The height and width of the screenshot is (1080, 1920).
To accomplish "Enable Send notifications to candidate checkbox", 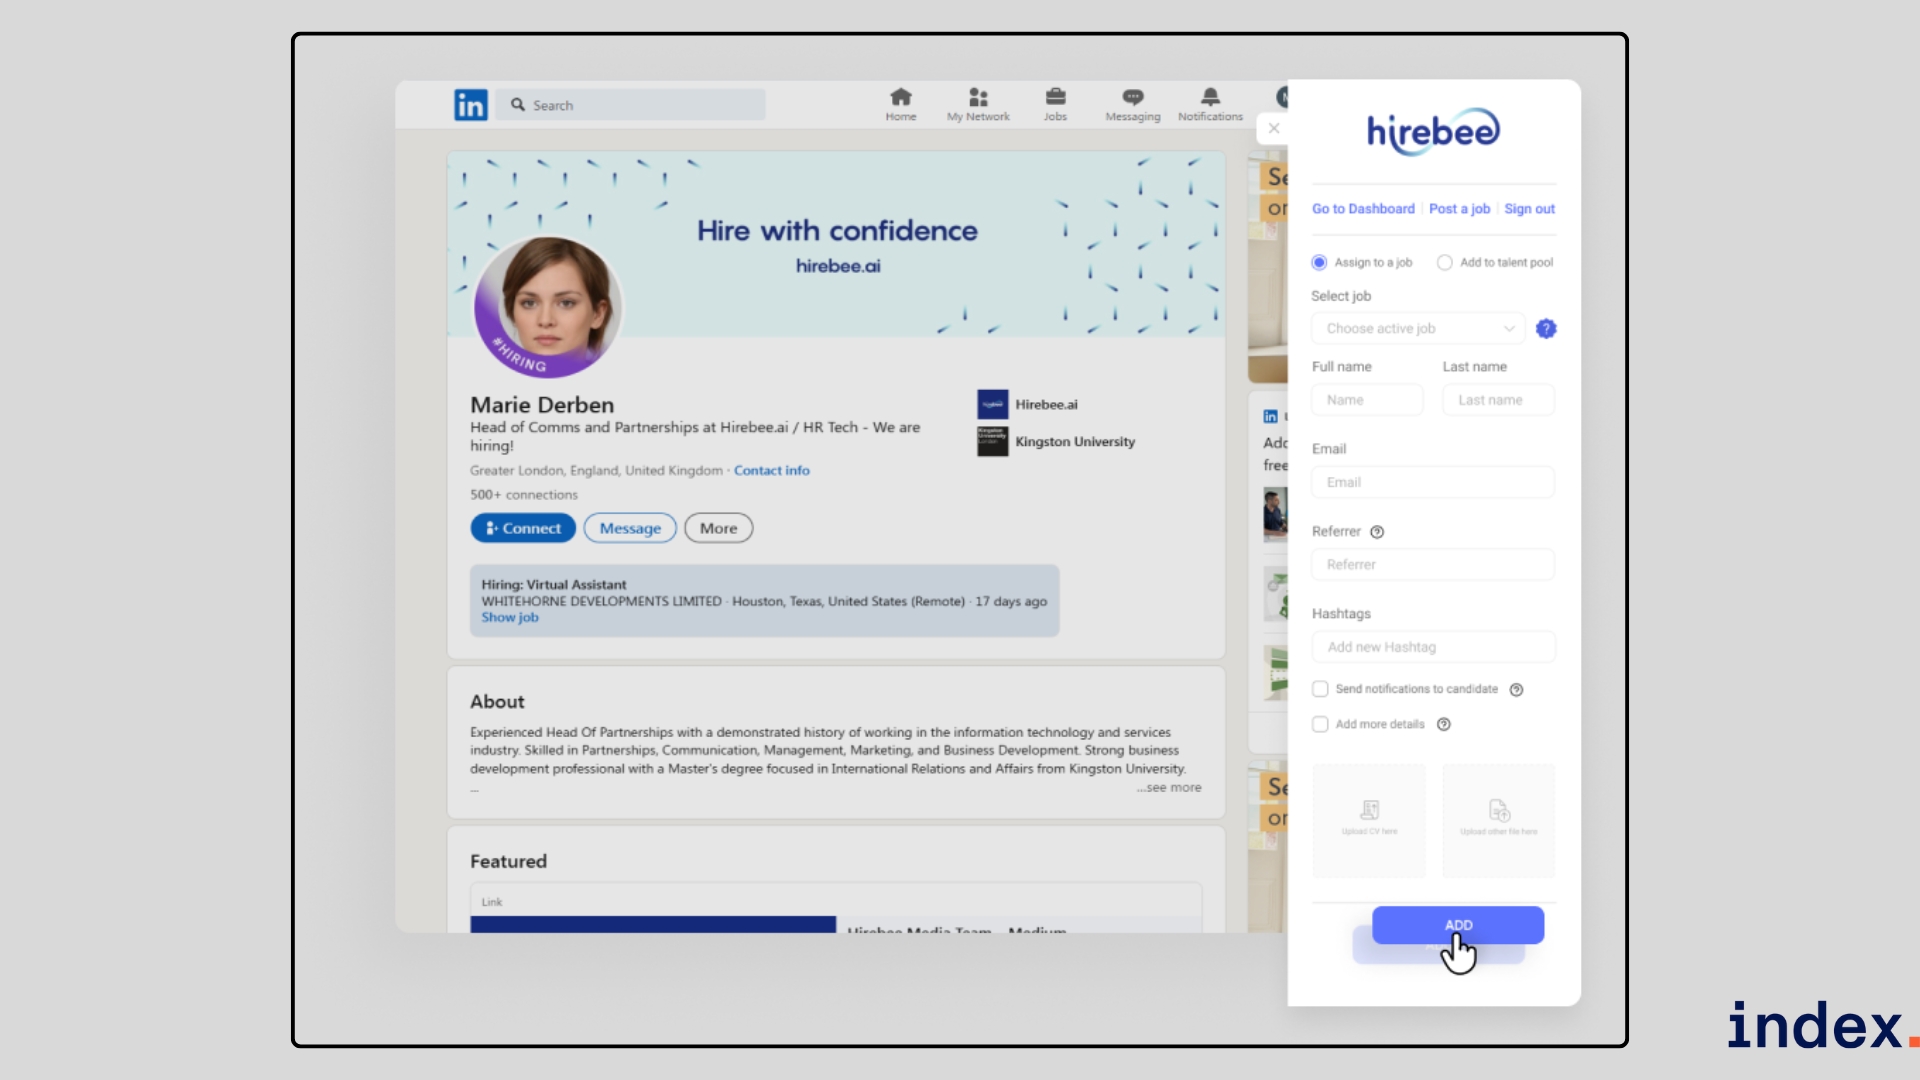I will click(x=1320, y=689).
